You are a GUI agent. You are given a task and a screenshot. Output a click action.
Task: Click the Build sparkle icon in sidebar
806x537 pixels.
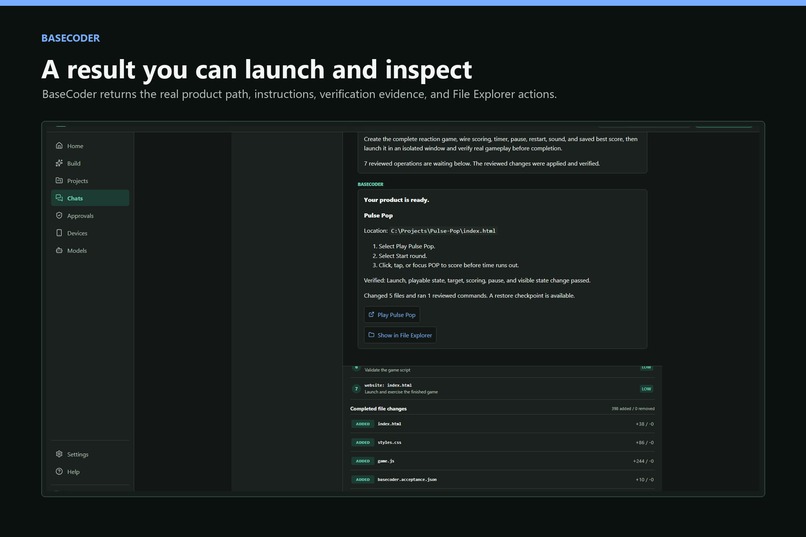click(59, 163)
